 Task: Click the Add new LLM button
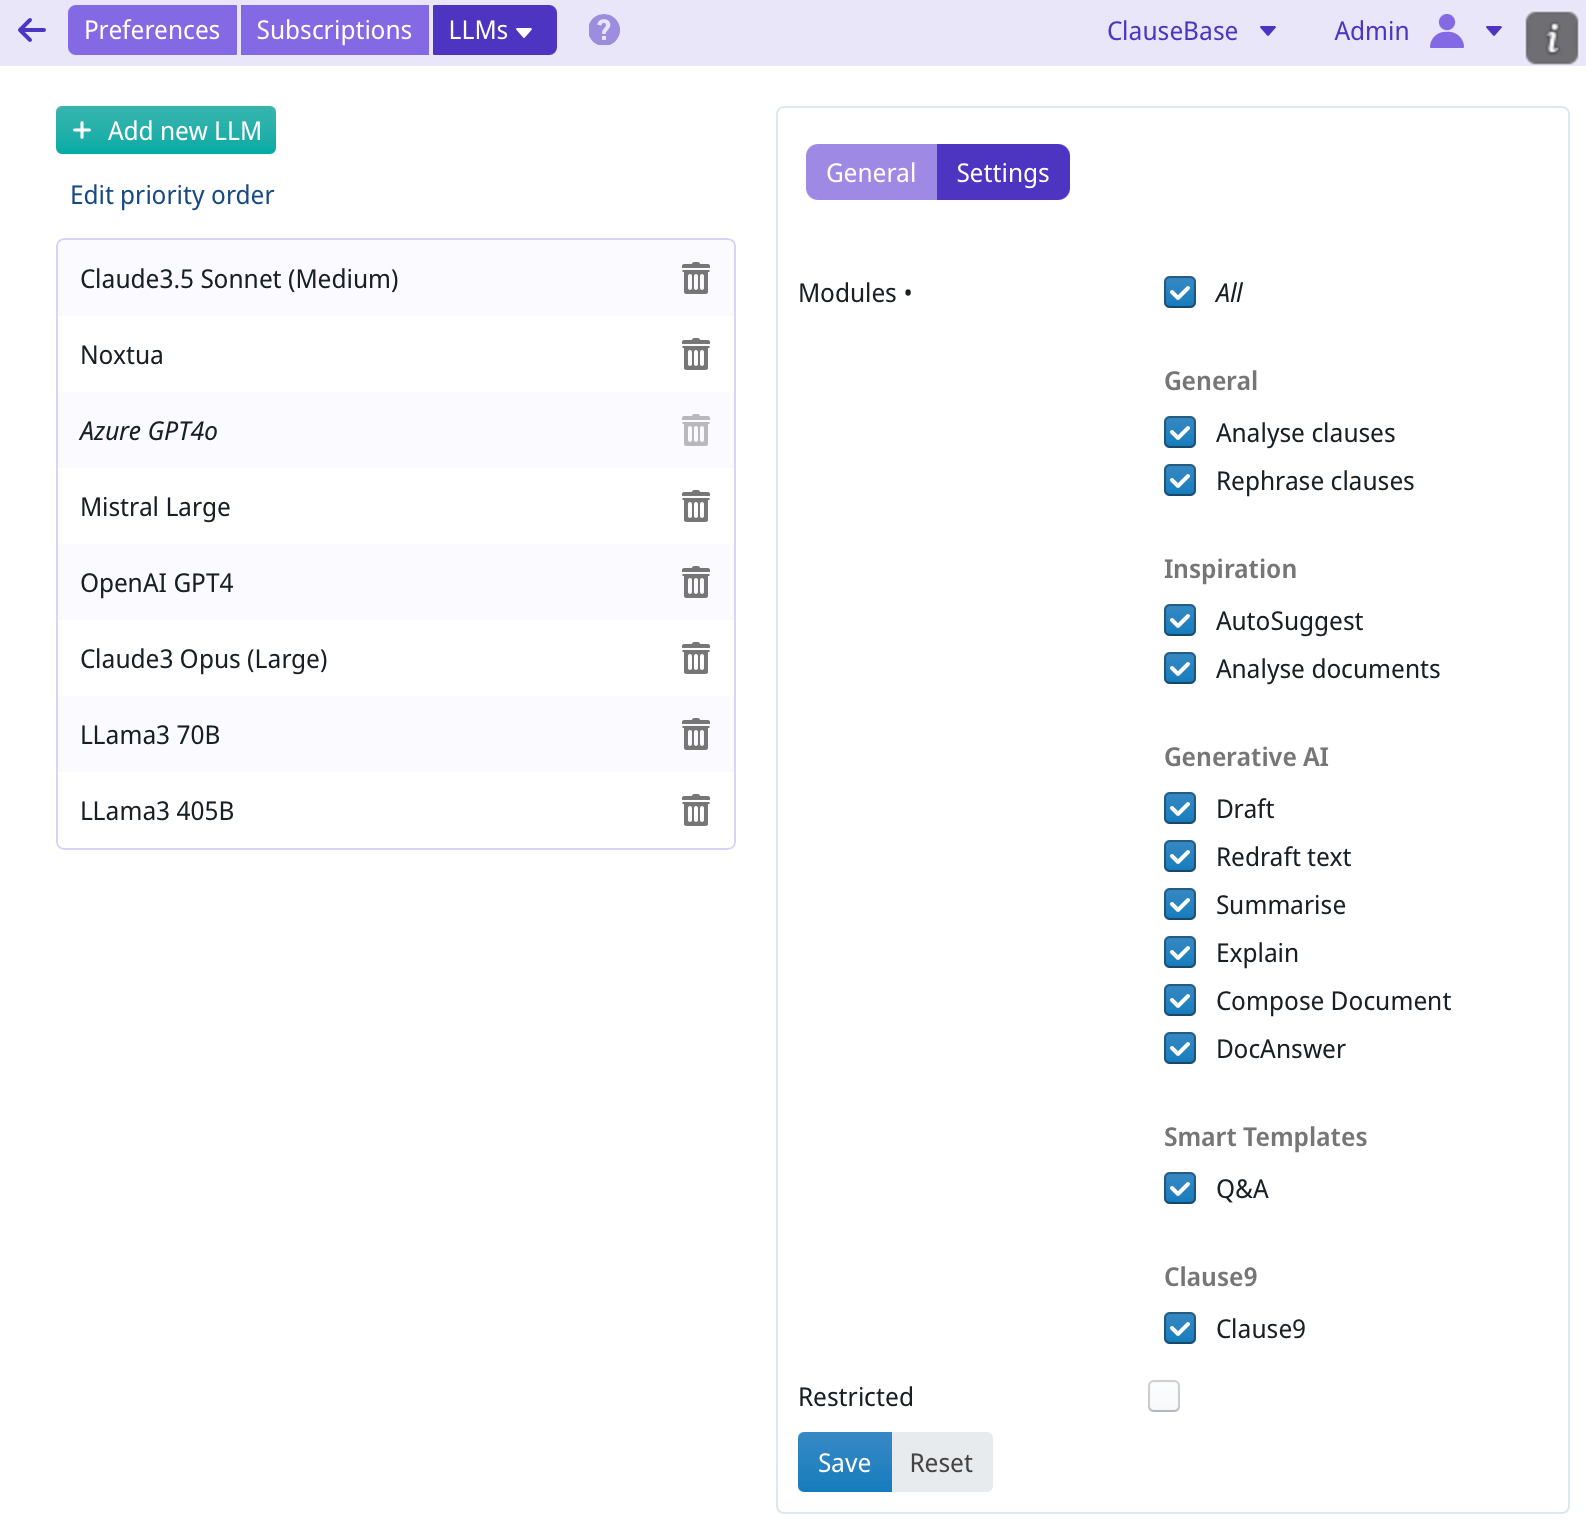tap(166, 131)
